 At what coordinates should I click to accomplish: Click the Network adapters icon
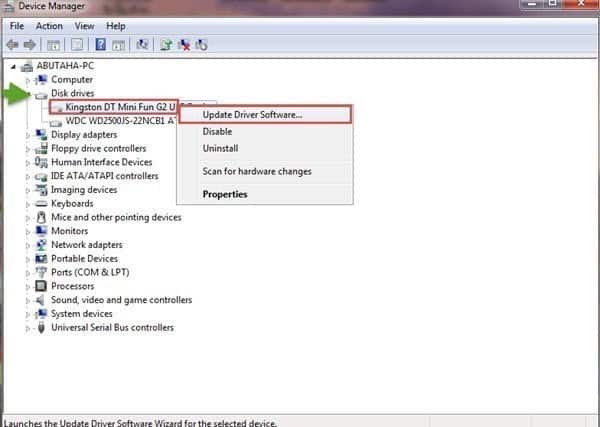point(41,245)
